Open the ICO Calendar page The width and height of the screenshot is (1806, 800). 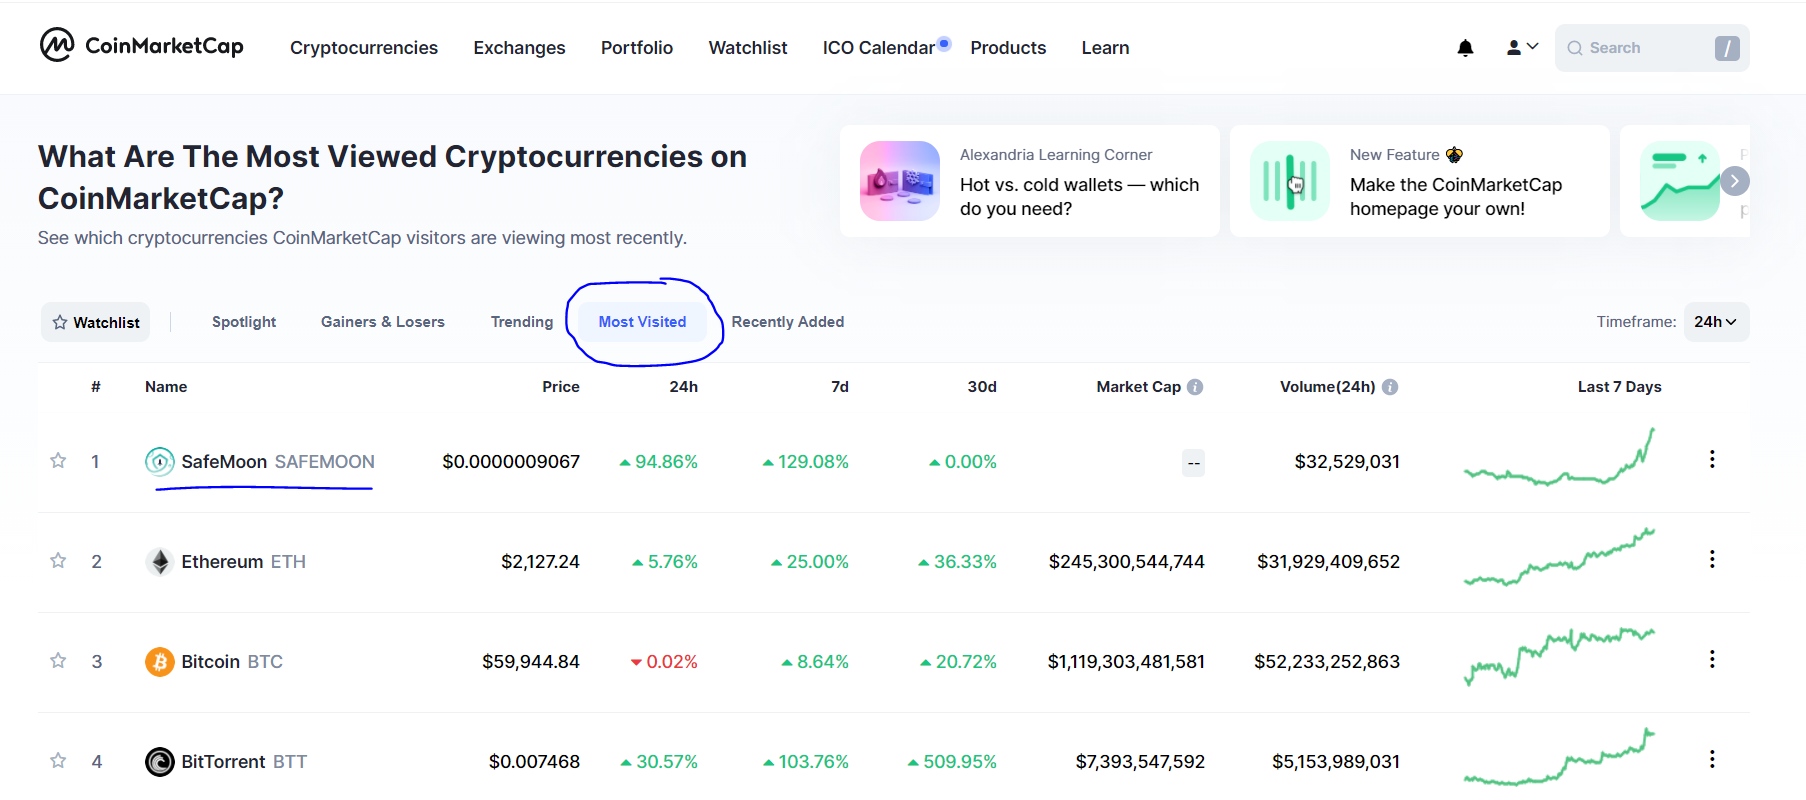point(879,48)
